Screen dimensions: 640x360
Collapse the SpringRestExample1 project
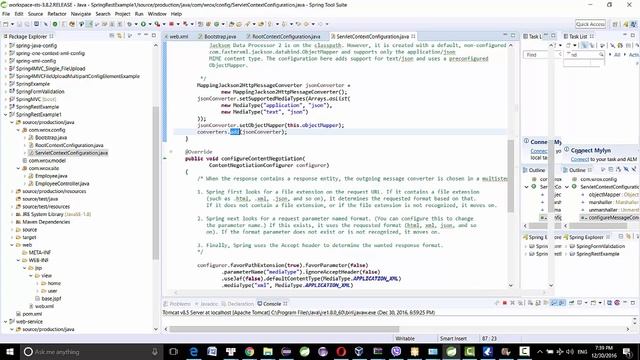click(6, 115)
